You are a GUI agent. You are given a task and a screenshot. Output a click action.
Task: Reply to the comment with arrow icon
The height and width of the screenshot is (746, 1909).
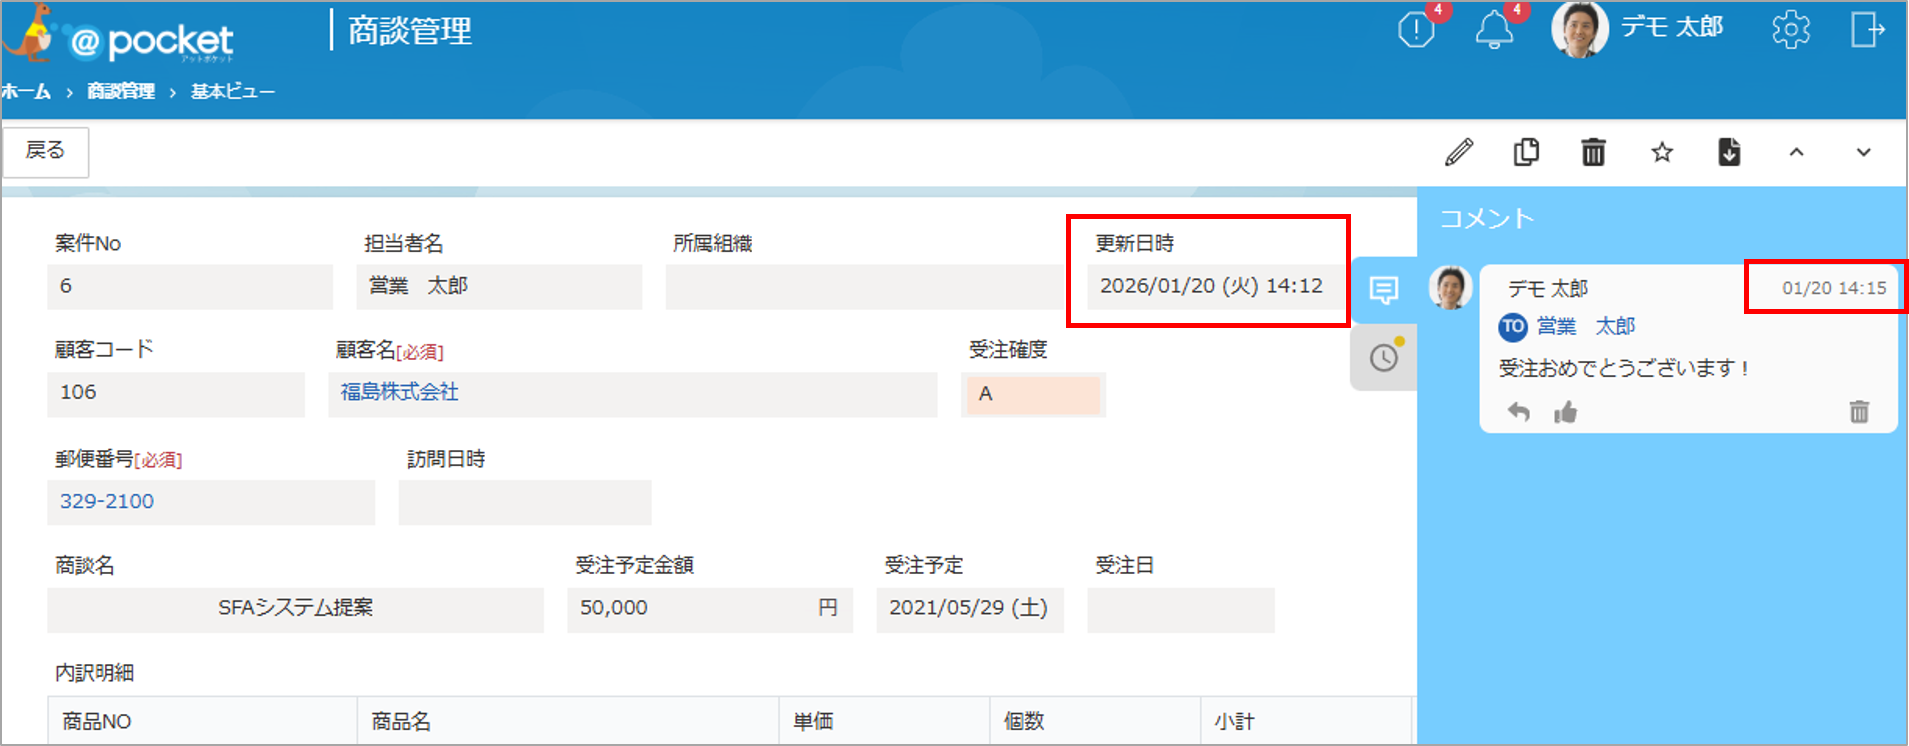(1518, 412)
